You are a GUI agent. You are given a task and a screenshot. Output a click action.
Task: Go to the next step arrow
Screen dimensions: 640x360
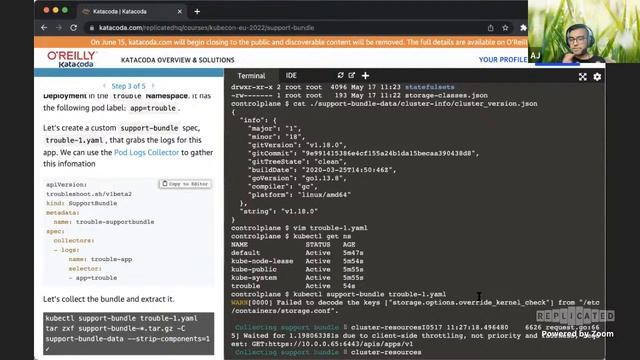pyautogui.click(x=153, y=86)
